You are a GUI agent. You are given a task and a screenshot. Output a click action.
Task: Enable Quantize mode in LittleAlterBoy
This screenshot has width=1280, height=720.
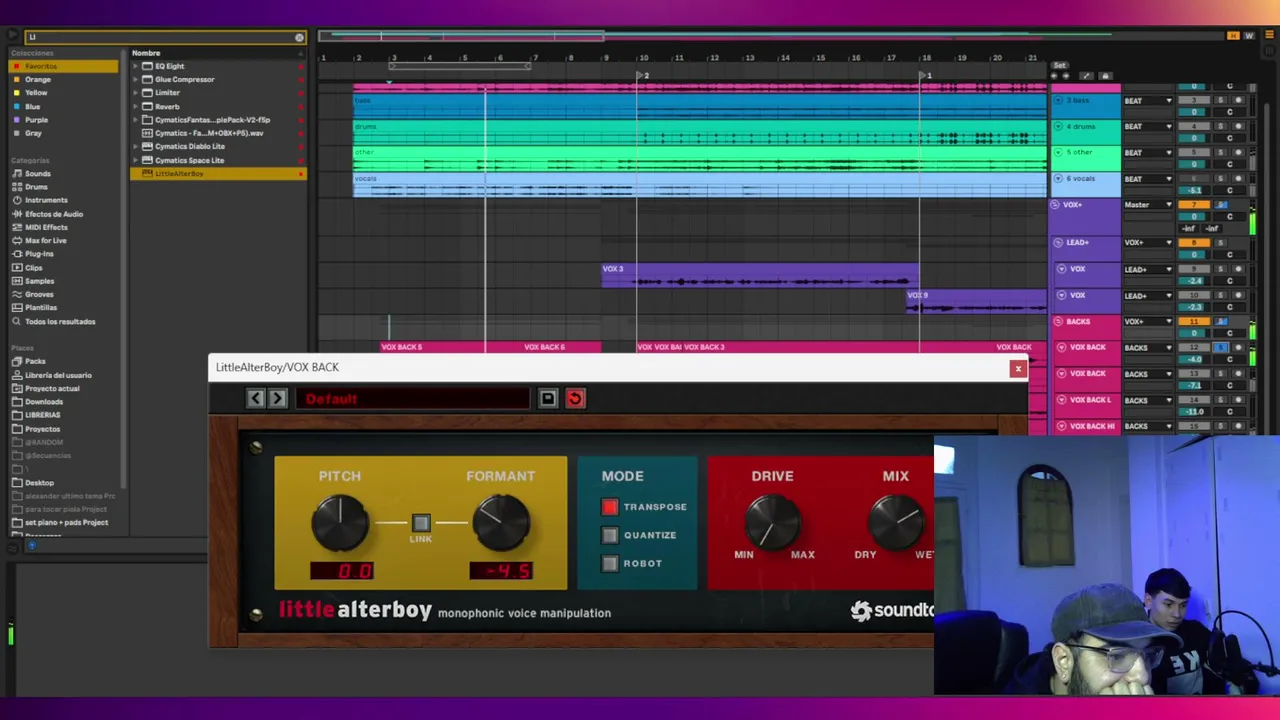pos(610,535)
